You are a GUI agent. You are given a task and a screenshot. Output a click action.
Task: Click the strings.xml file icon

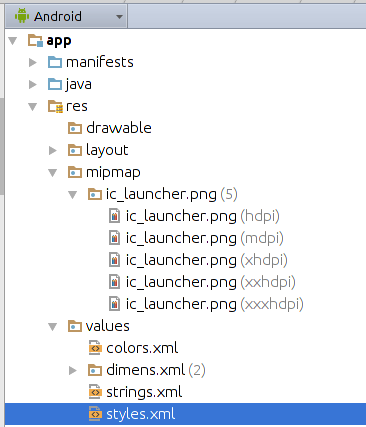[x=95, y=392]
